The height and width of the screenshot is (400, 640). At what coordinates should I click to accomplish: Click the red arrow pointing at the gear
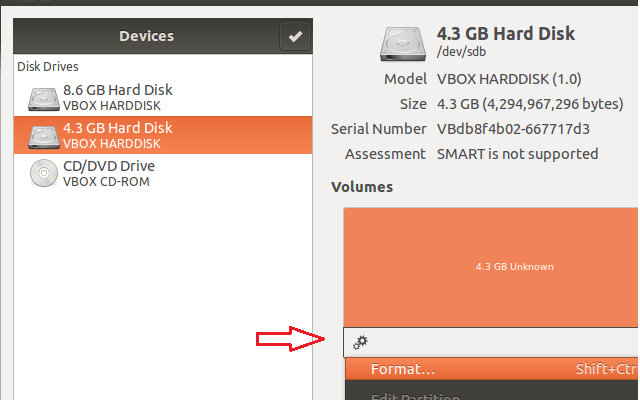point(290,339)
